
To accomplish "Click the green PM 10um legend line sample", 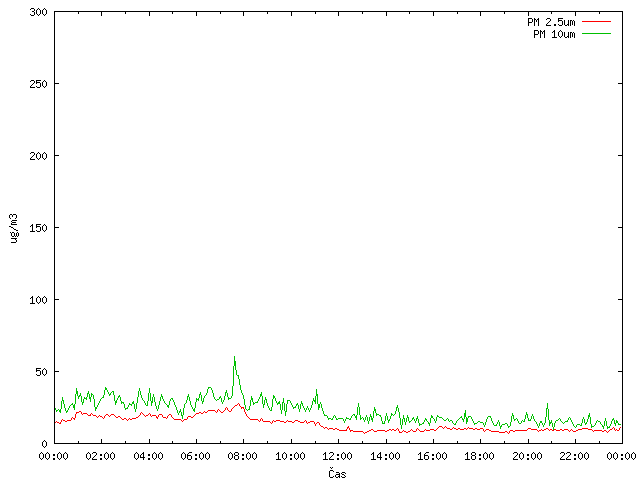I will [x=596, y=34].
